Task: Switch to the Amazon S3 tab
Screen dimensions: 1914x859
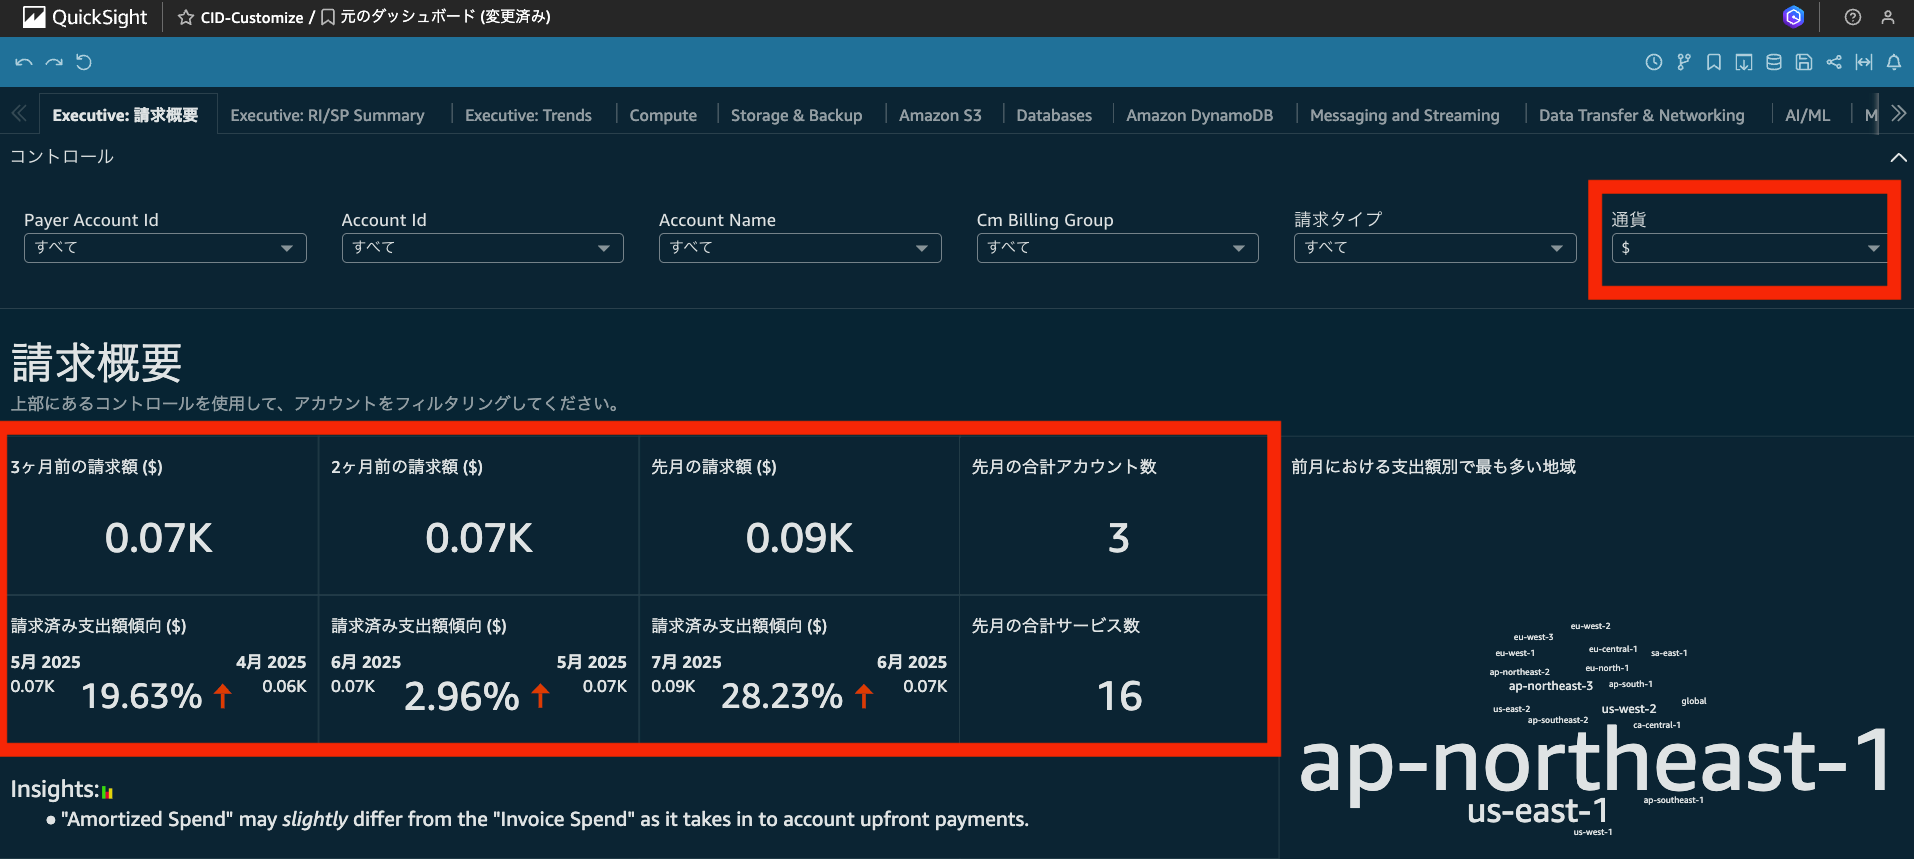Action: [940, 115]
